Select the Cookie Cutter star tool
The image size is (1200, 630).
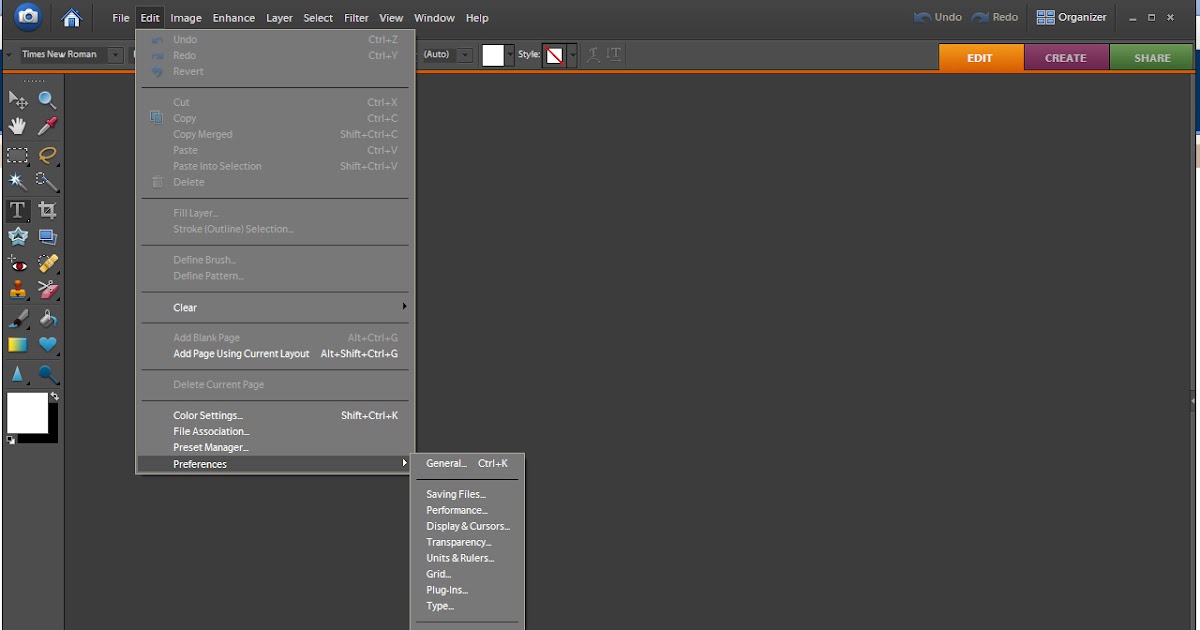(18, 236)
